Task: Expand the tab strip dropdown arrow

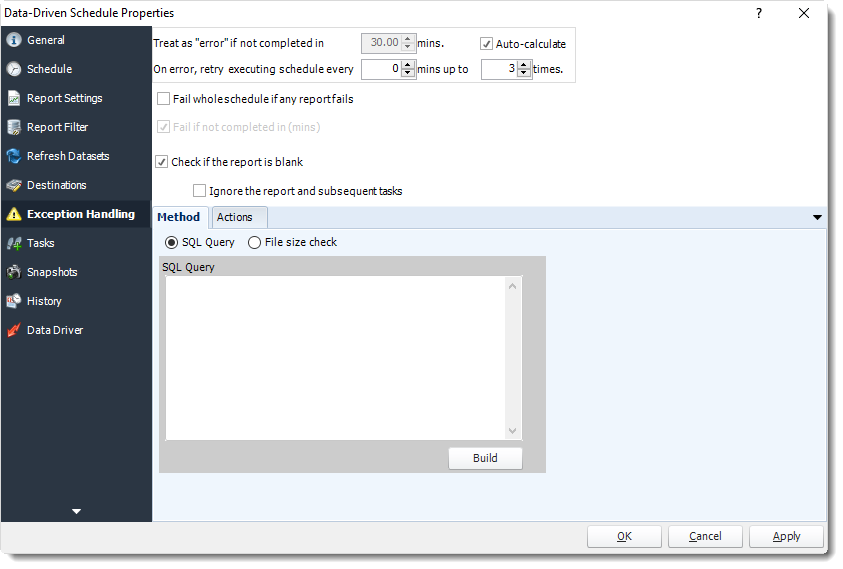Action: 817,218
